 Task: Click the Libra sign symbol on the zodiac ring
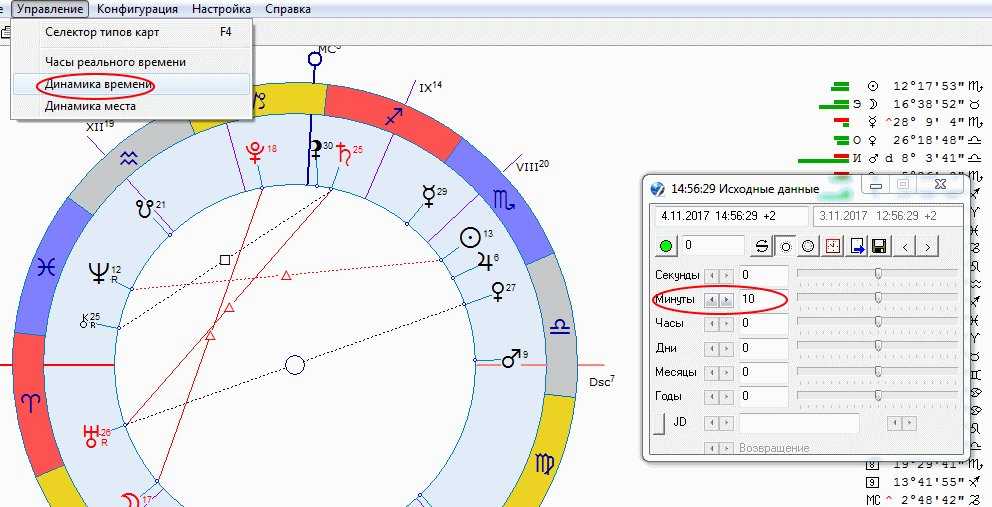coord(560,328)
